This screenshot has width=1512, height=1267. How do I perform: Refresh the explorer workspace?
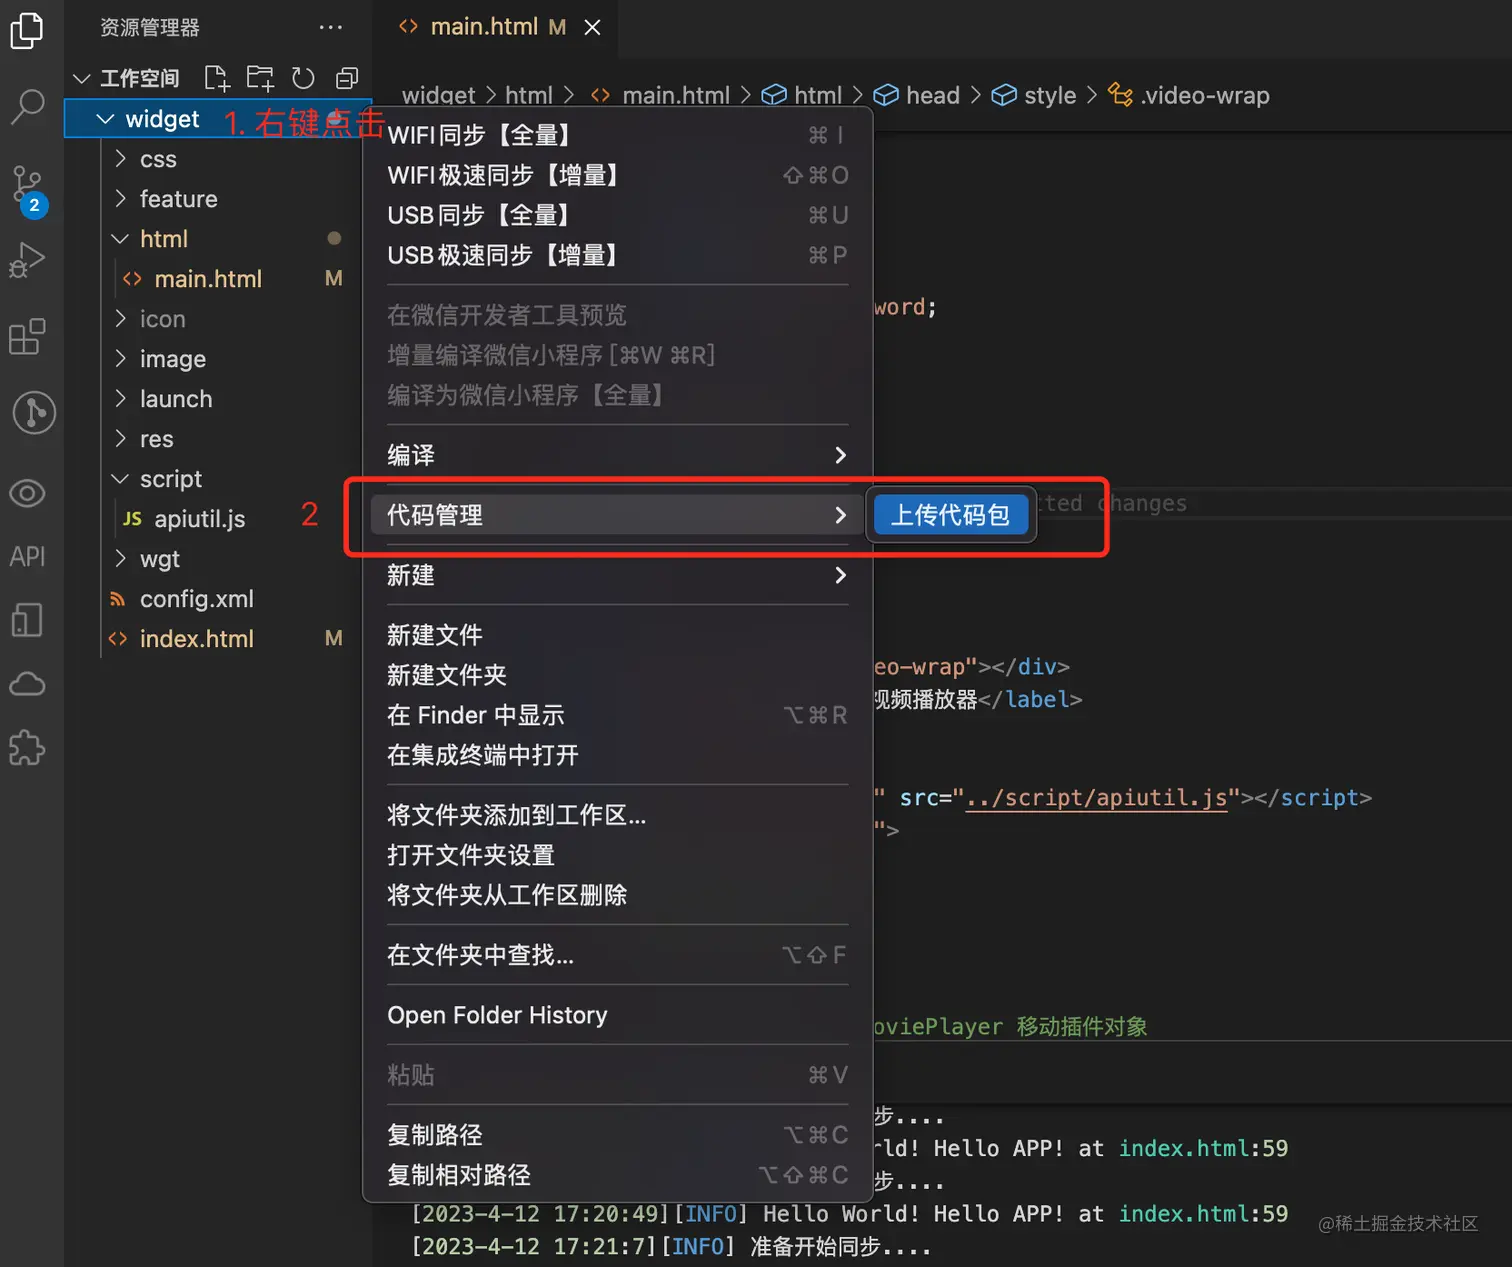tap(303, 78)
